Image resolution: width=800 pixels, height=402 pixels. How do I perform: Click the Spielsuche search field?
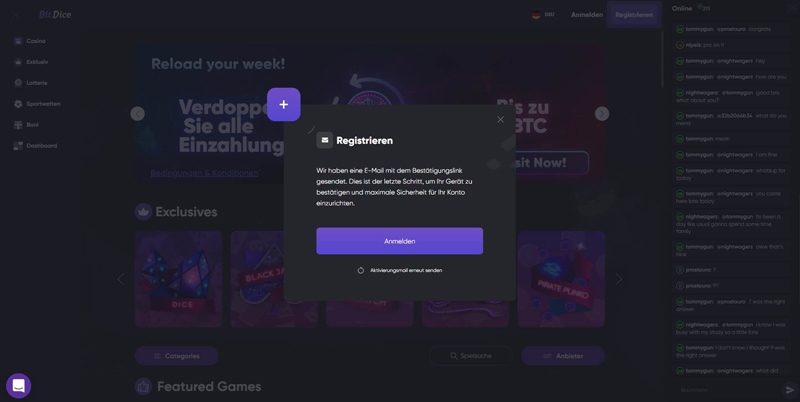pyautogui.click(x=471, y=356)
